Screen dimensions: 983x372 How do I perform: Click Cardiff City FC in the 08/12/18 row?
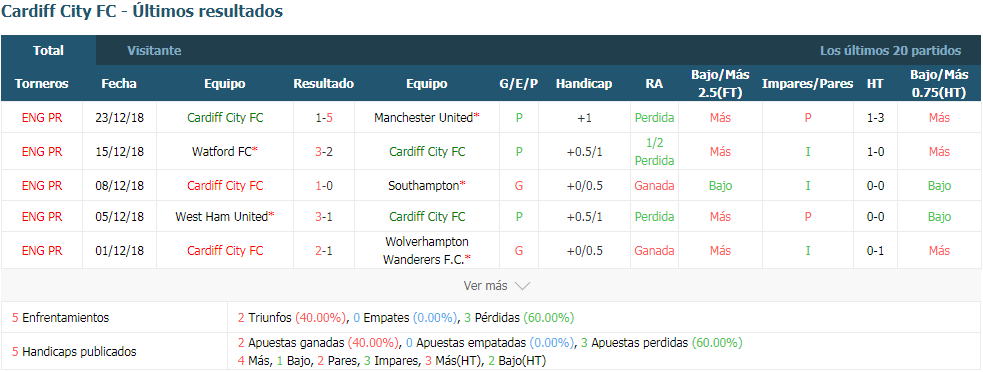(224, 186)
